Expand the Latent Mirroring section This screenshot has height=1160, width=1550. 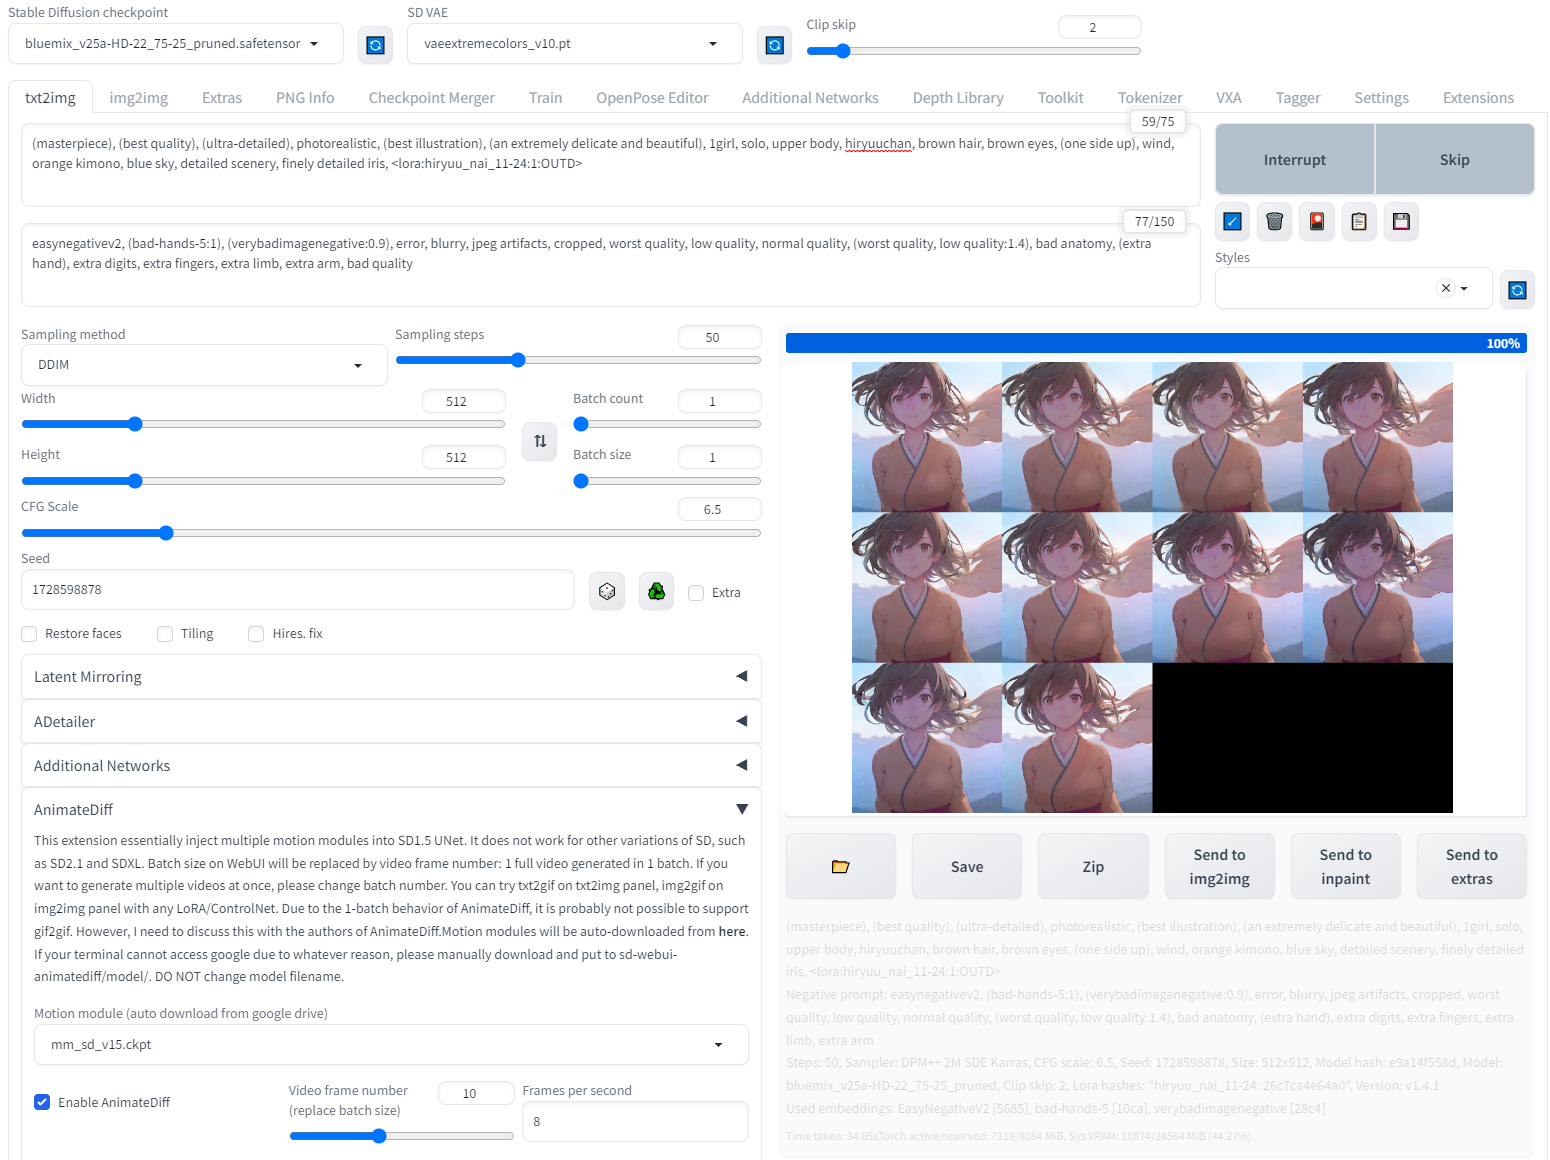tap(391, 676)
